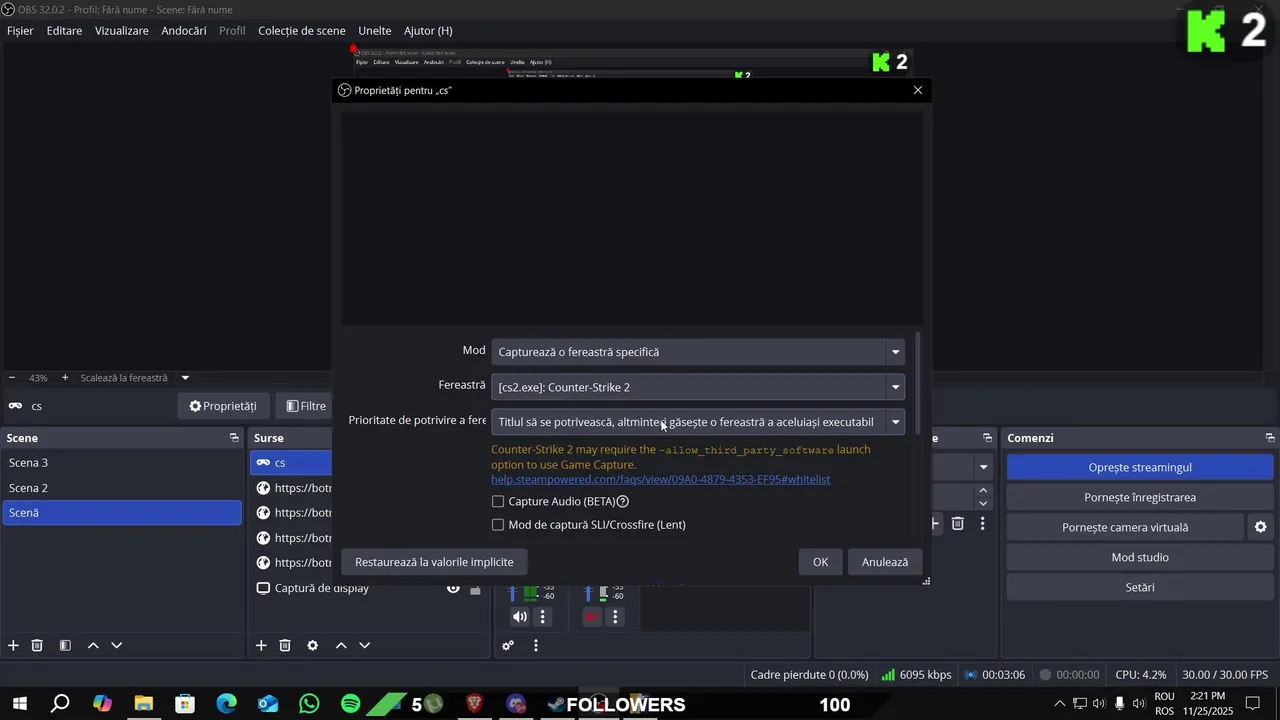Open the Scalează la fereastră preview scaling dropdown
1280x720 pixels.
tap(134, 378)
